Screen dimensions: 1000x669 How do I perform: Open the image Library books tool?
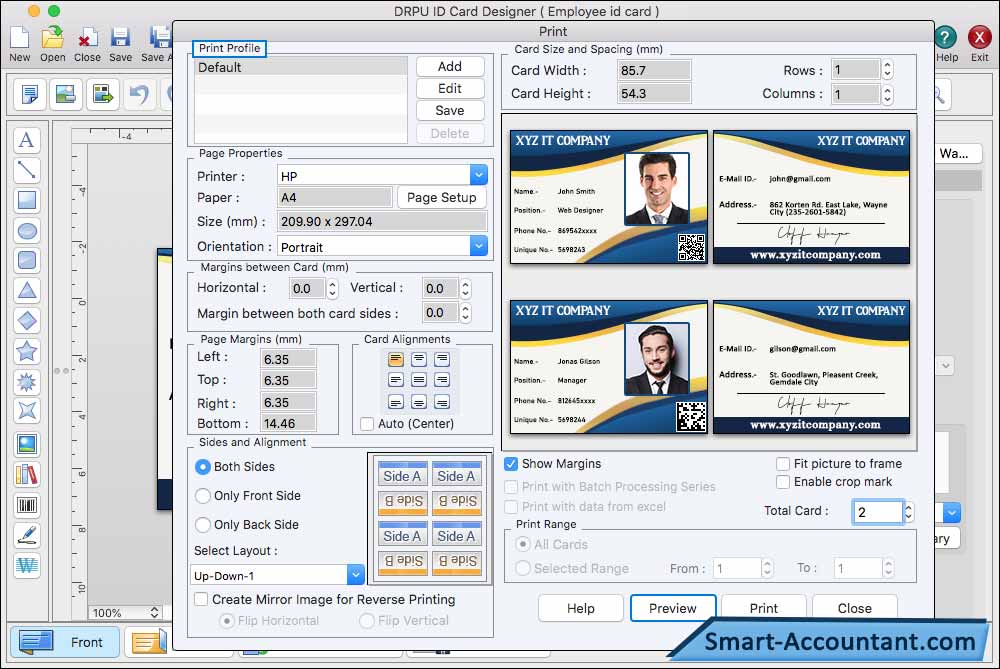[x=27, y=474]
